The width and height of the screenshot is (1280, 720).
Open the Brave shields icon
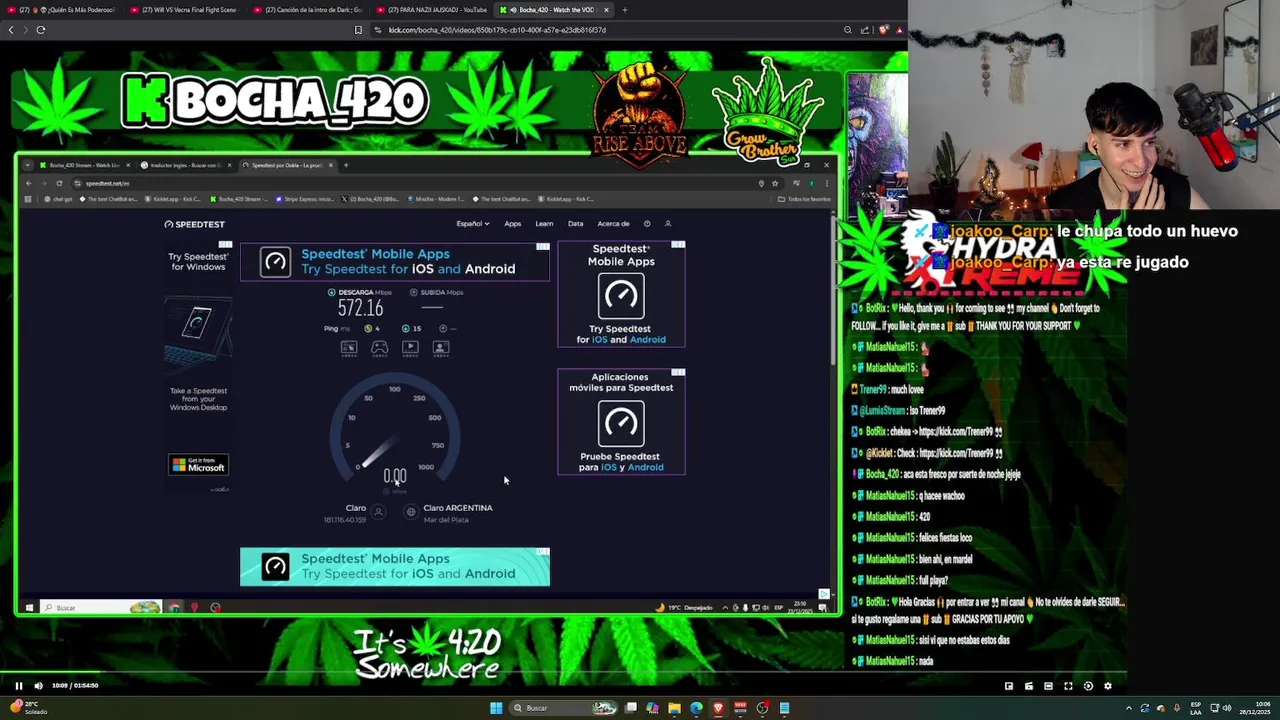(x=883, y=30)
